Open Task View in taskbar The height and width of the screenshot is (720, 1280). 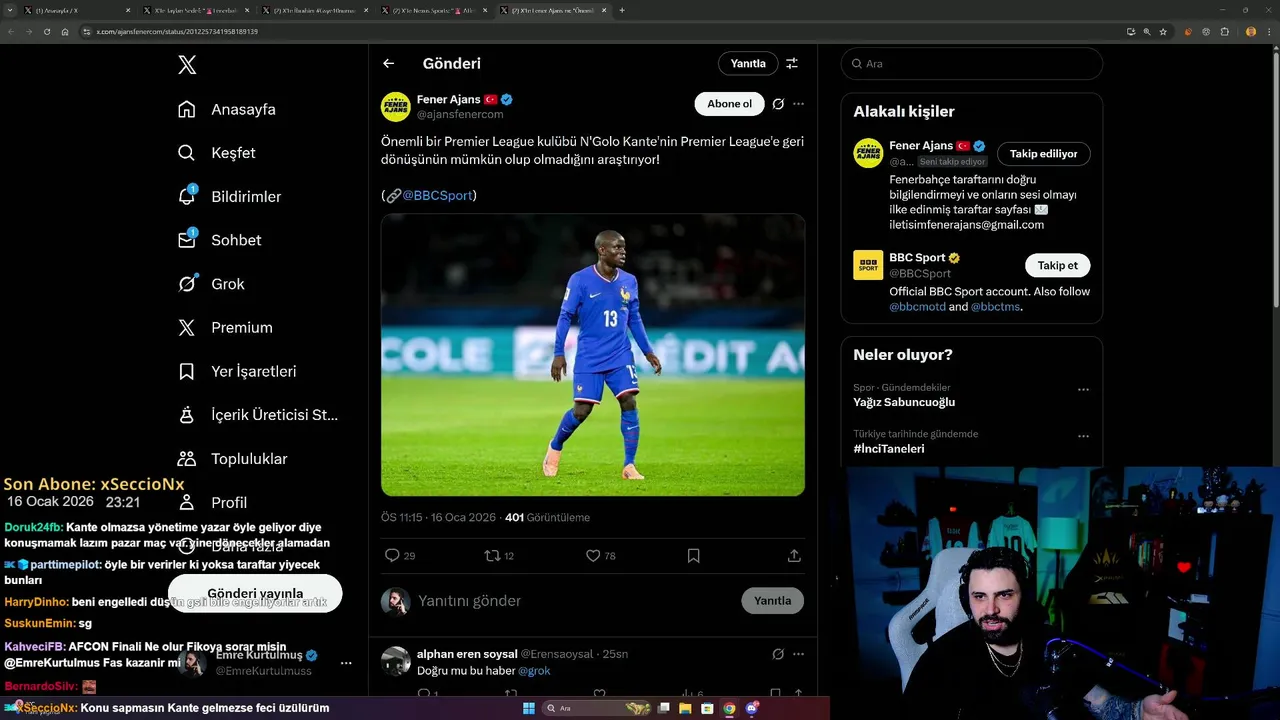coord(664,709)
